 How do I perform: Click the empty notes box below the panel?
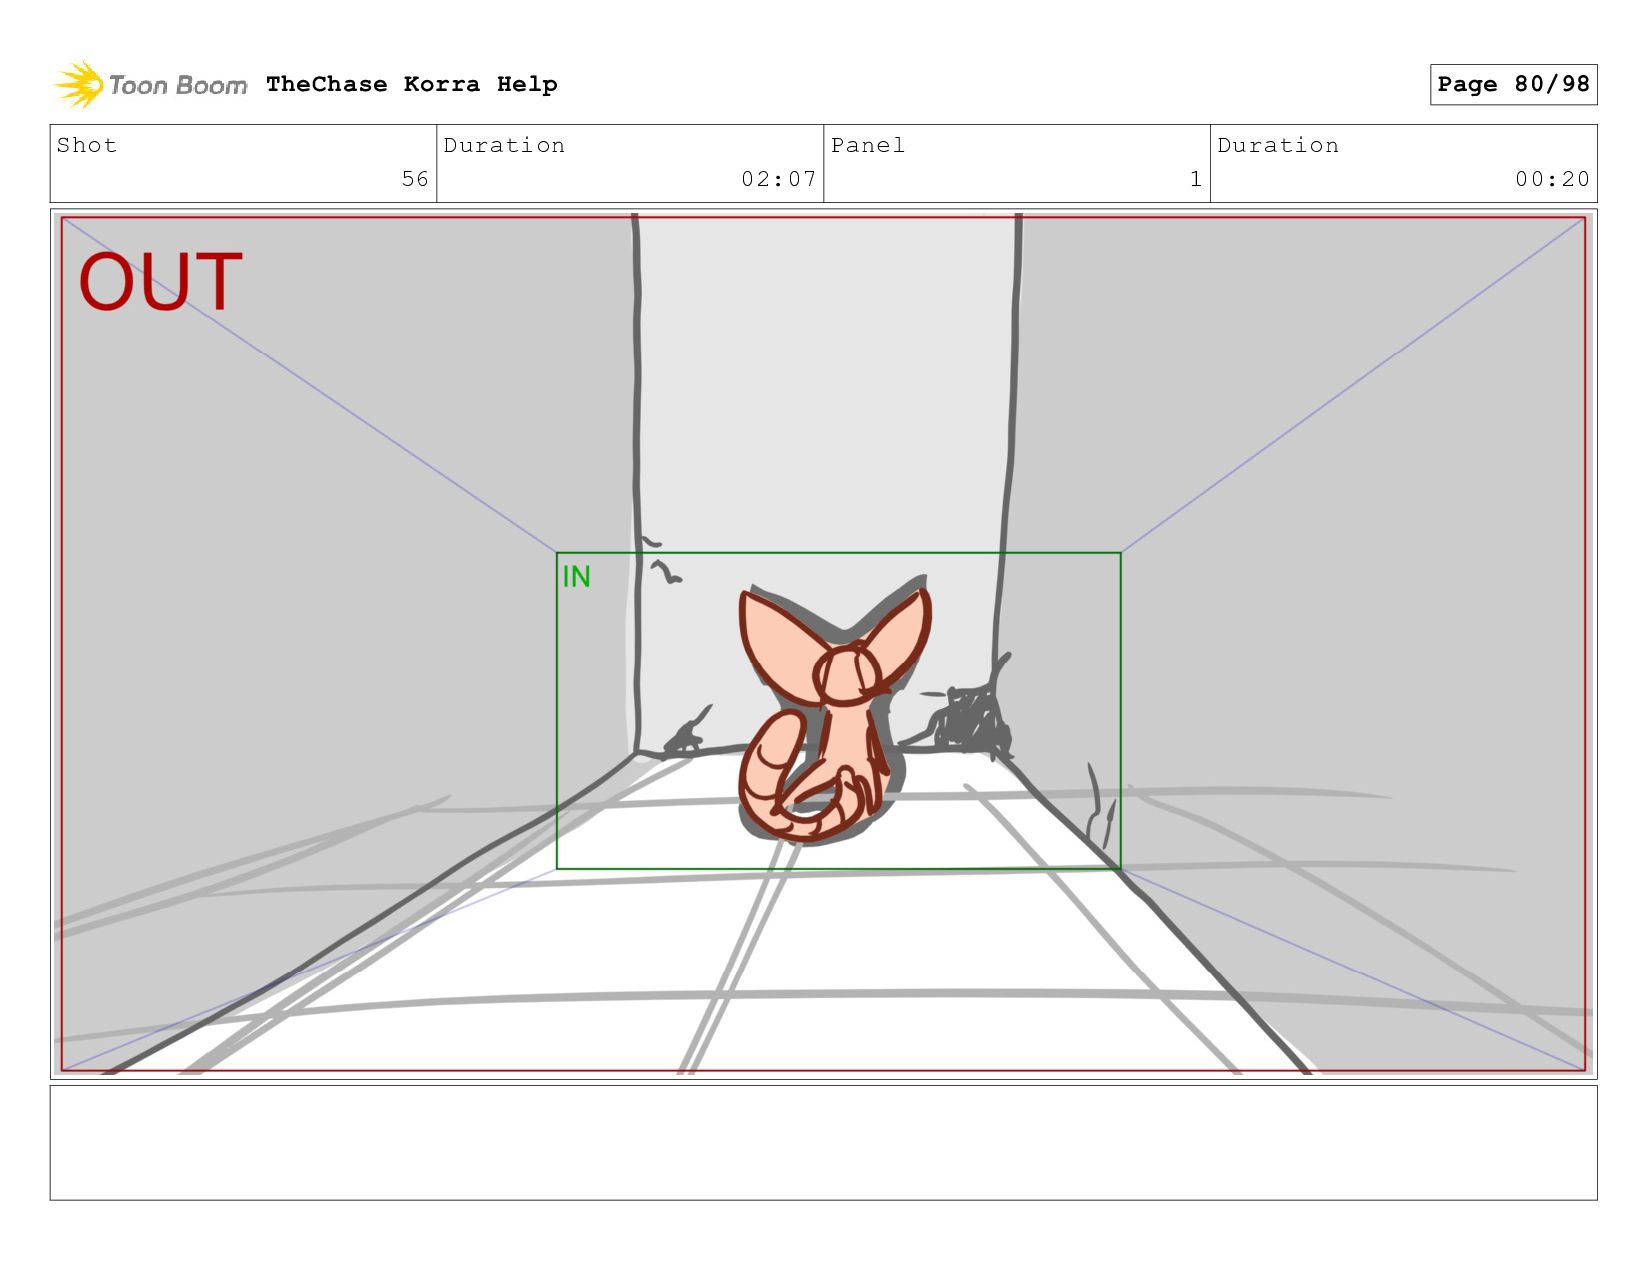tap(823, 1142)
